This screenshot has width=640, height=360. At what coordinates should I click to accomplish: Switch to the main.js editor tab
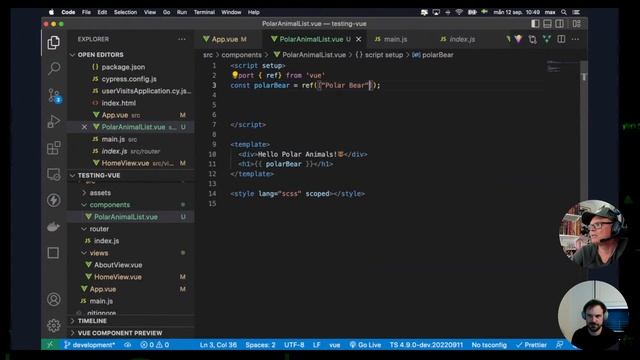395,39
